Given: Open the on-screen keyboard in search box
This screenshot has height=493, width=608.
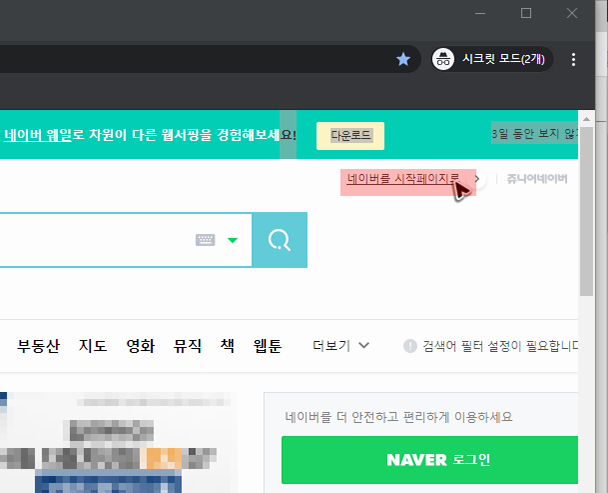Looking at the screenshot, I should [x=205, y=240].
